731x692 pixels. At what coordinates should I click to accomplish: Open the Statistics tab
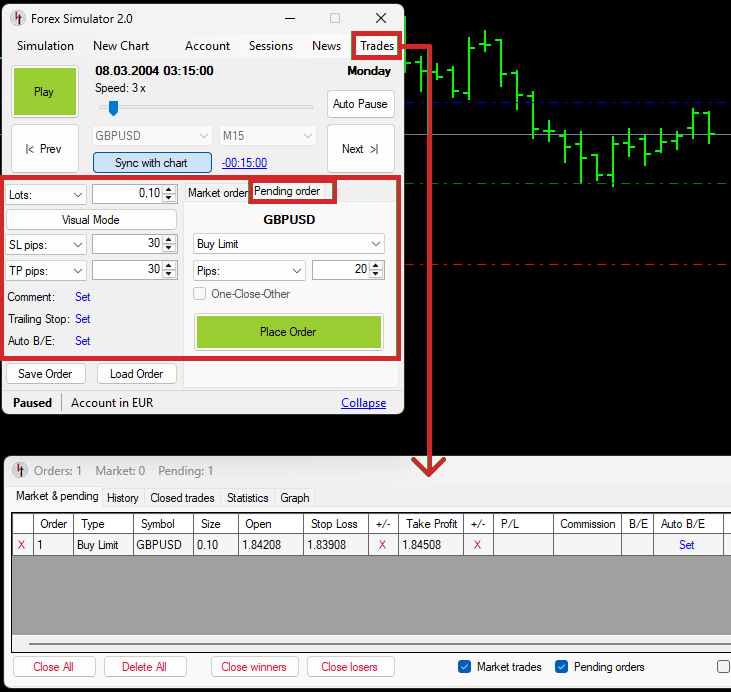tap(248, 498)
